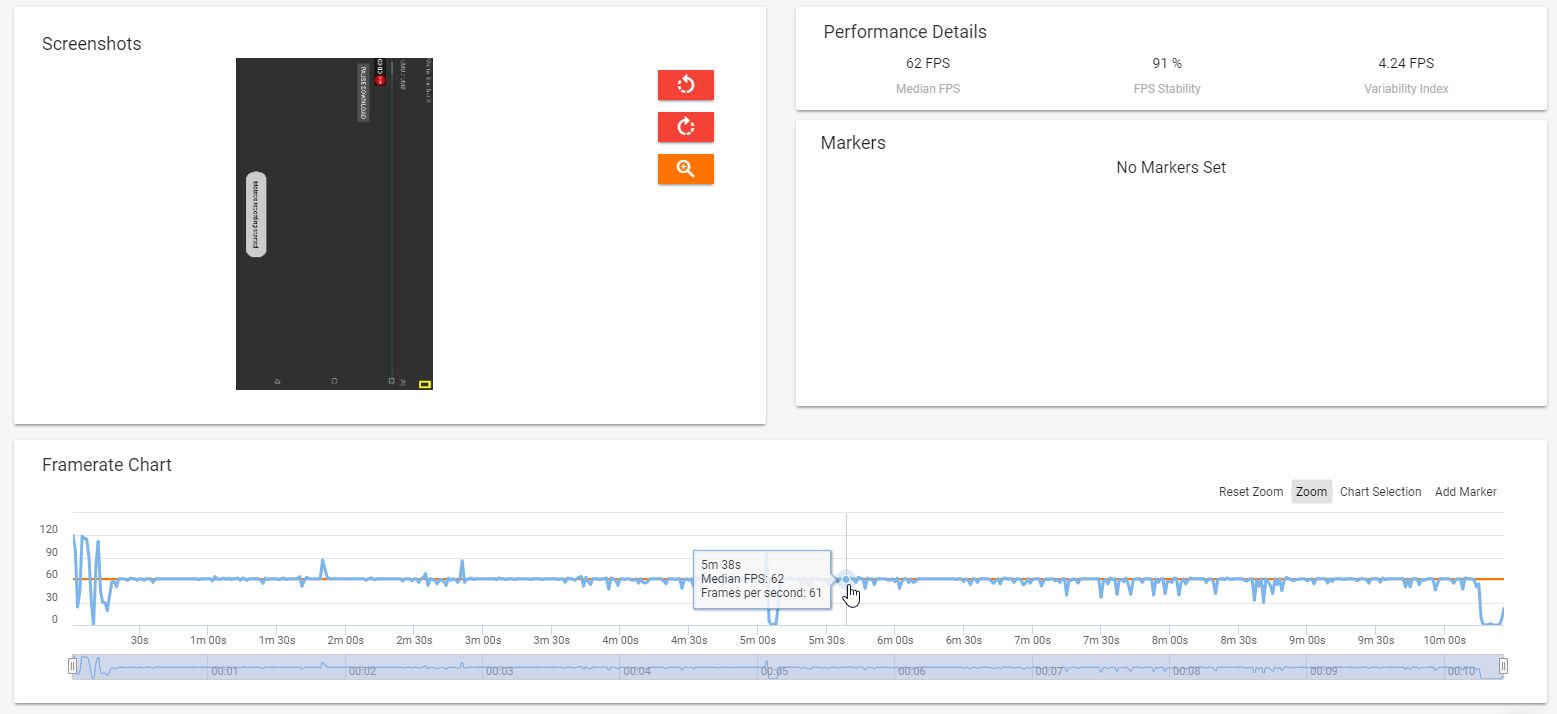
Task: Click Add Marker
Action: point(1465,492)
